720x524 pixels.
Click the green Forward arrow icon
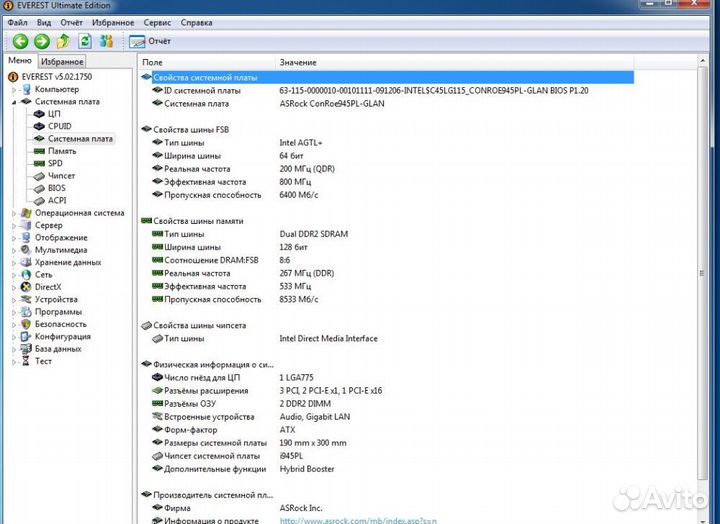[42, 41]
